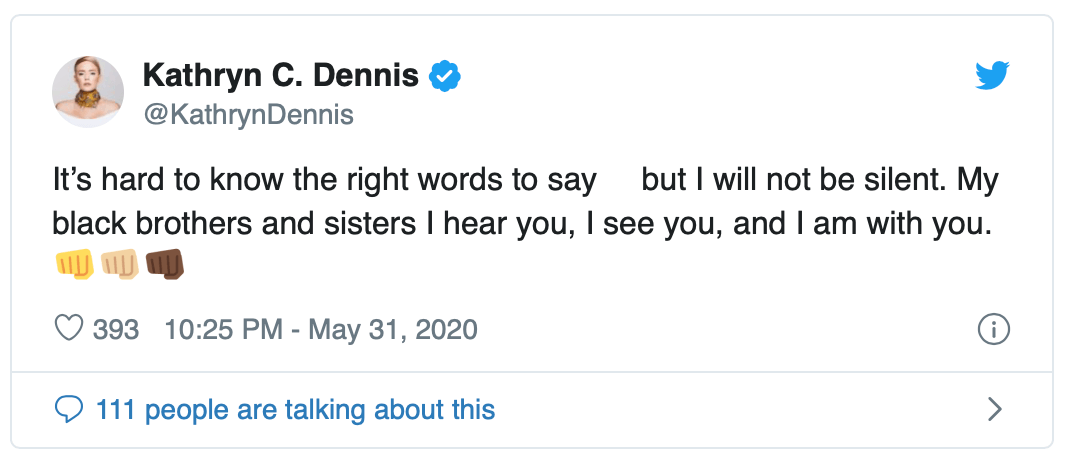Click the name Kathryn C. Dennis

coord(280,75)
